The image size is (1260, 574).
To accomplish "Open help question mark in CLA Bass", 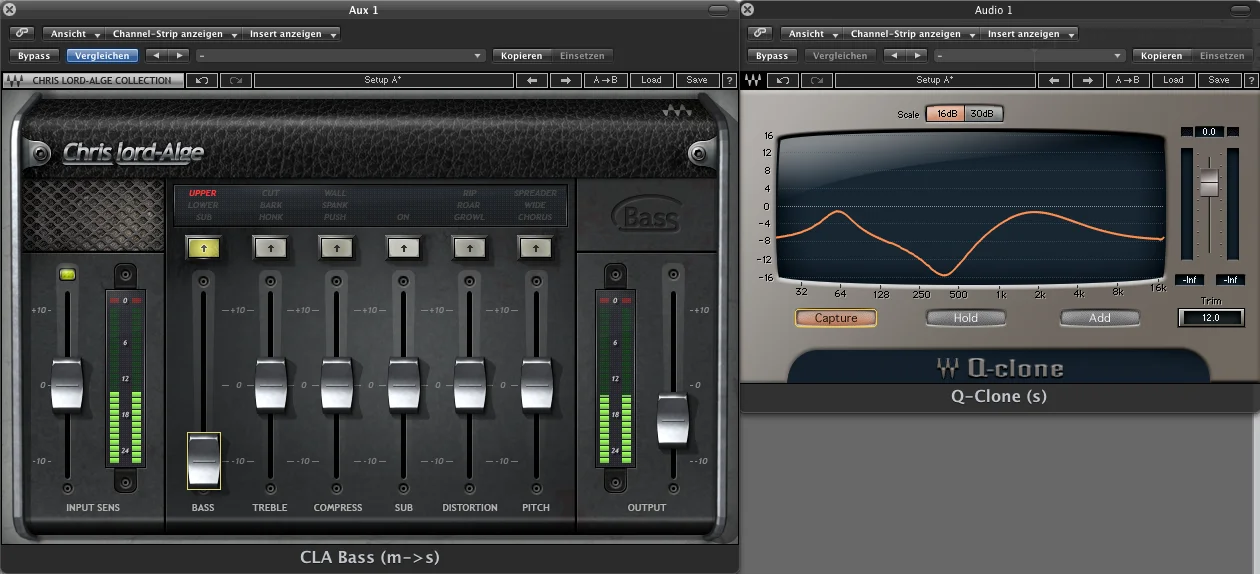I will pos(729,80).
